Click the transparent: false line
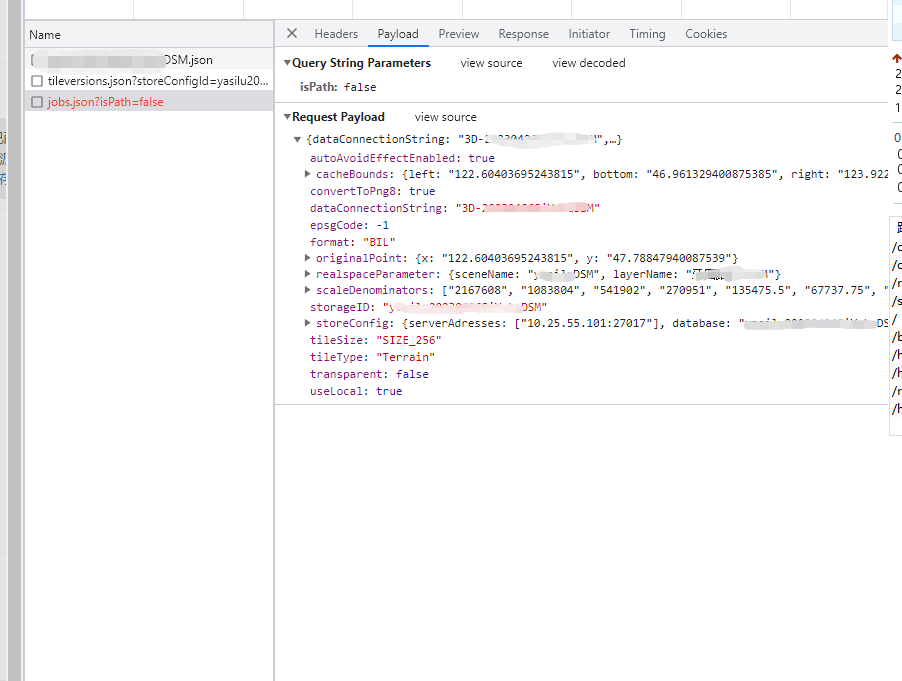 [x=369, y=374]
